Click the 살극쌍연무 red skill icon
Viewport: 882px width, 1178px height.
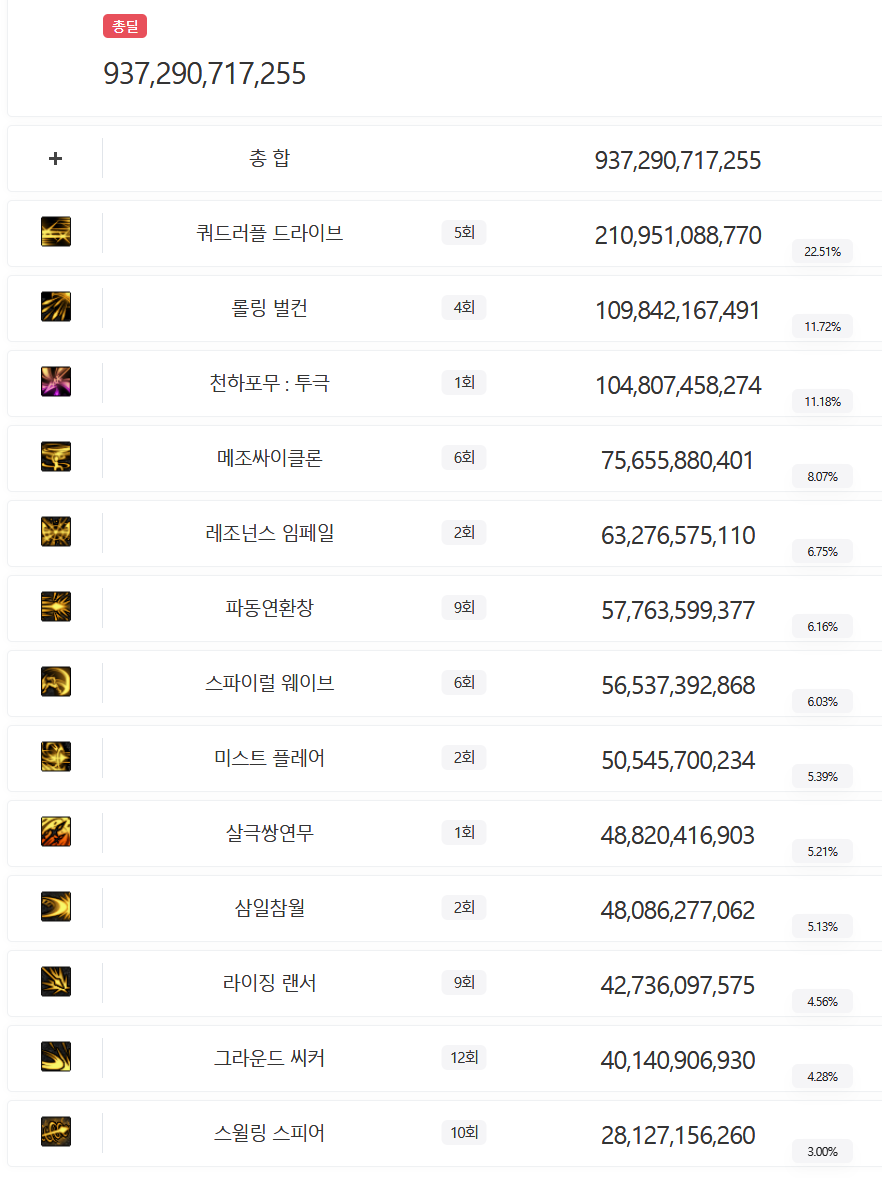(56, 832)
